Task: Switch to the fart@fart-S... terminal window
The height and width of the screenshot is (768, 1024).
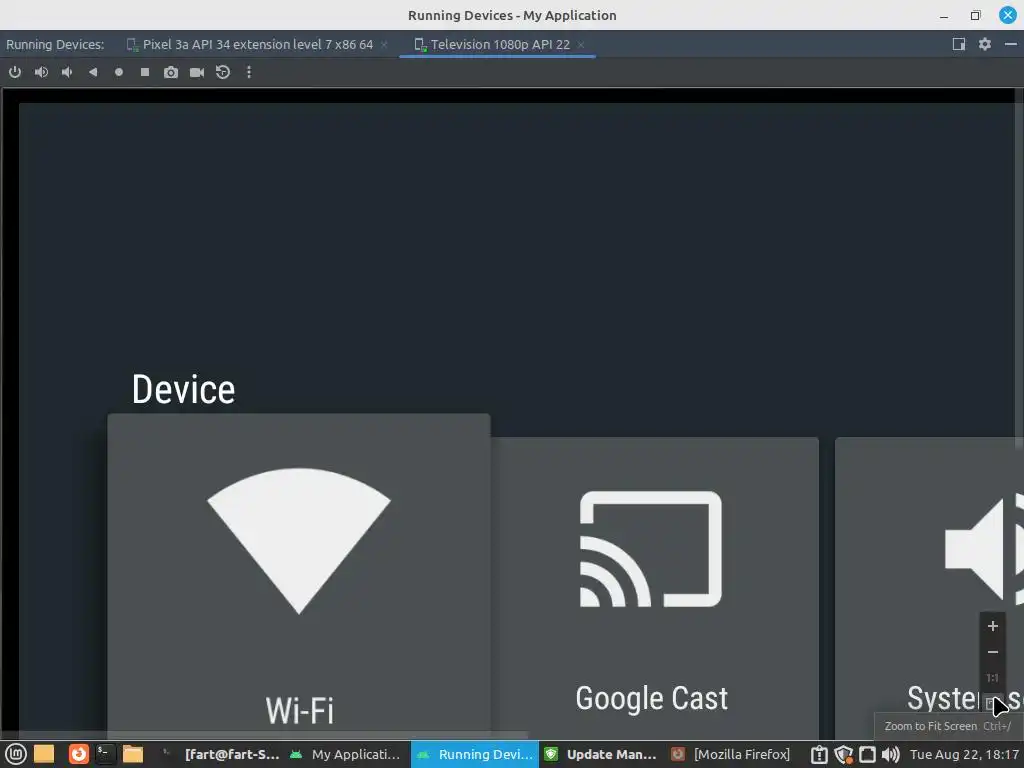Action: pos(221,754)
